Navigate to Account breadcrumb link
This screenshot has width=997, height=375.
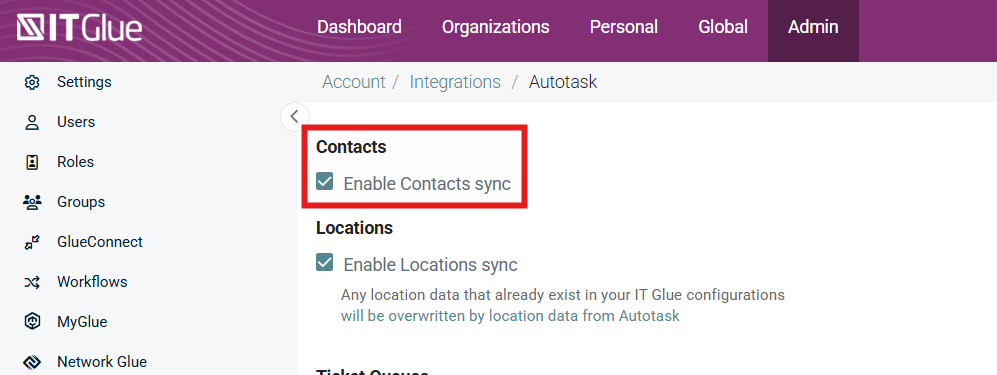point(354,82)
